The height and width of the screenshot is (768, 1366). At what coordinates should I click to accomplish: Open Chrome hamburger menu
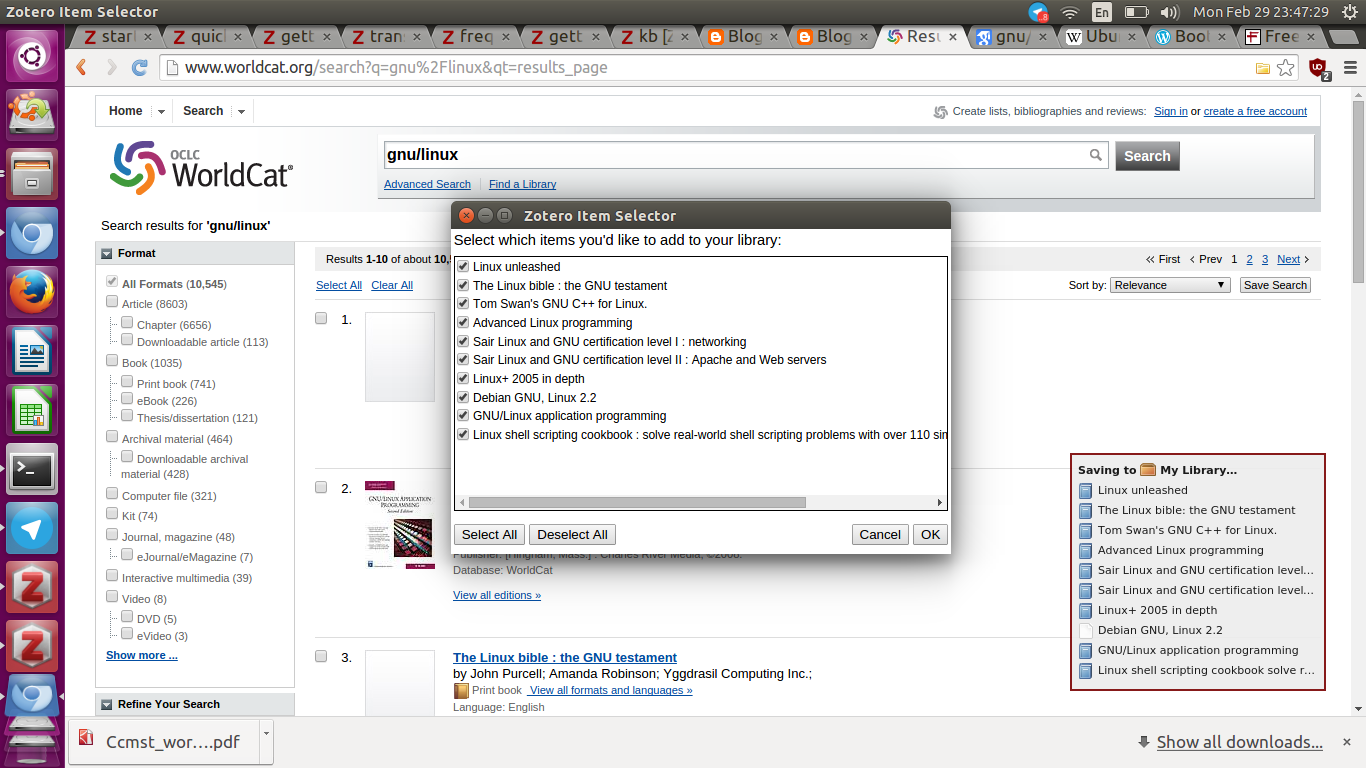click(1350, 68)
